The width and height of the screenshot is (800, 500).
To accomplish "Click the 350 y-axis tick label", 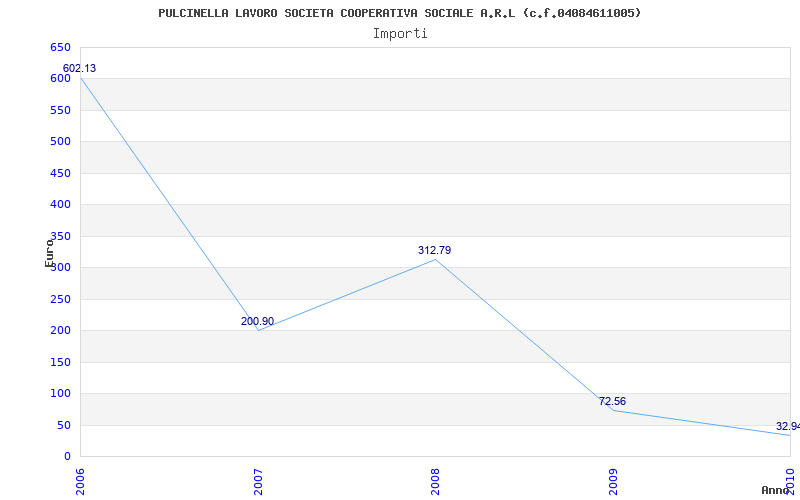I will point(60,236).
